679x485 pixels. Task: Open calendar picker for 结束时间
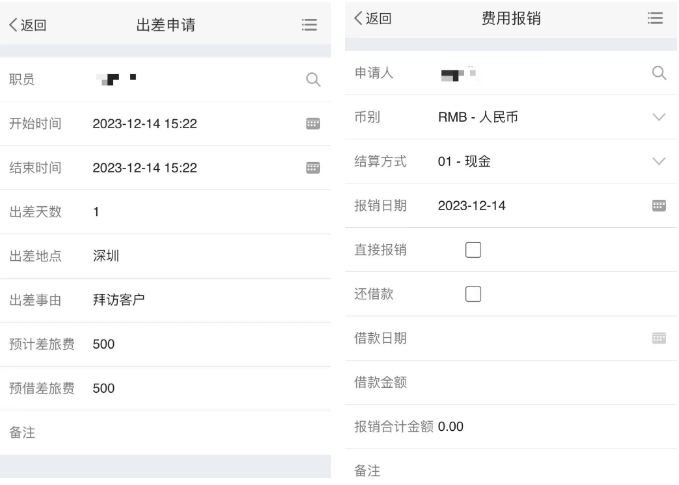313,168
